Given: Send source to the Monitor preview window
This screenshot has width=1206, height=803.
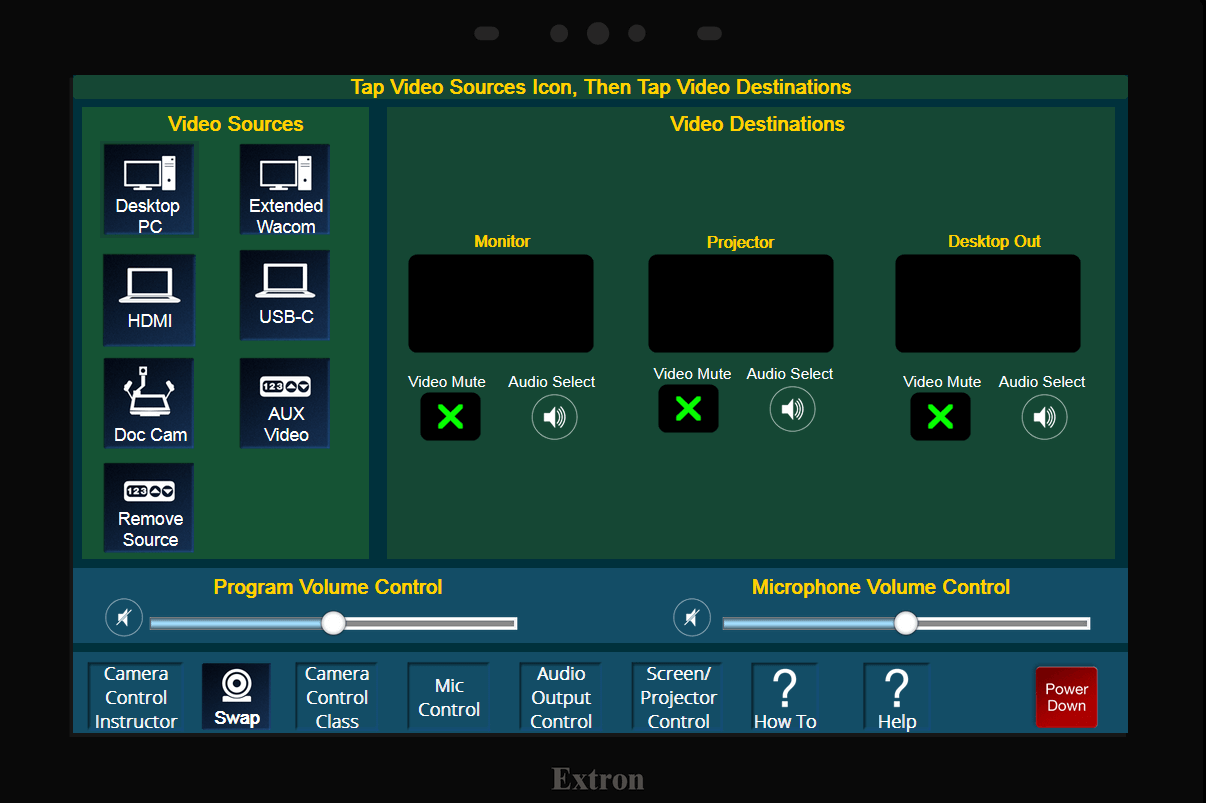Looking at the screenshot, I should [501, 304].
